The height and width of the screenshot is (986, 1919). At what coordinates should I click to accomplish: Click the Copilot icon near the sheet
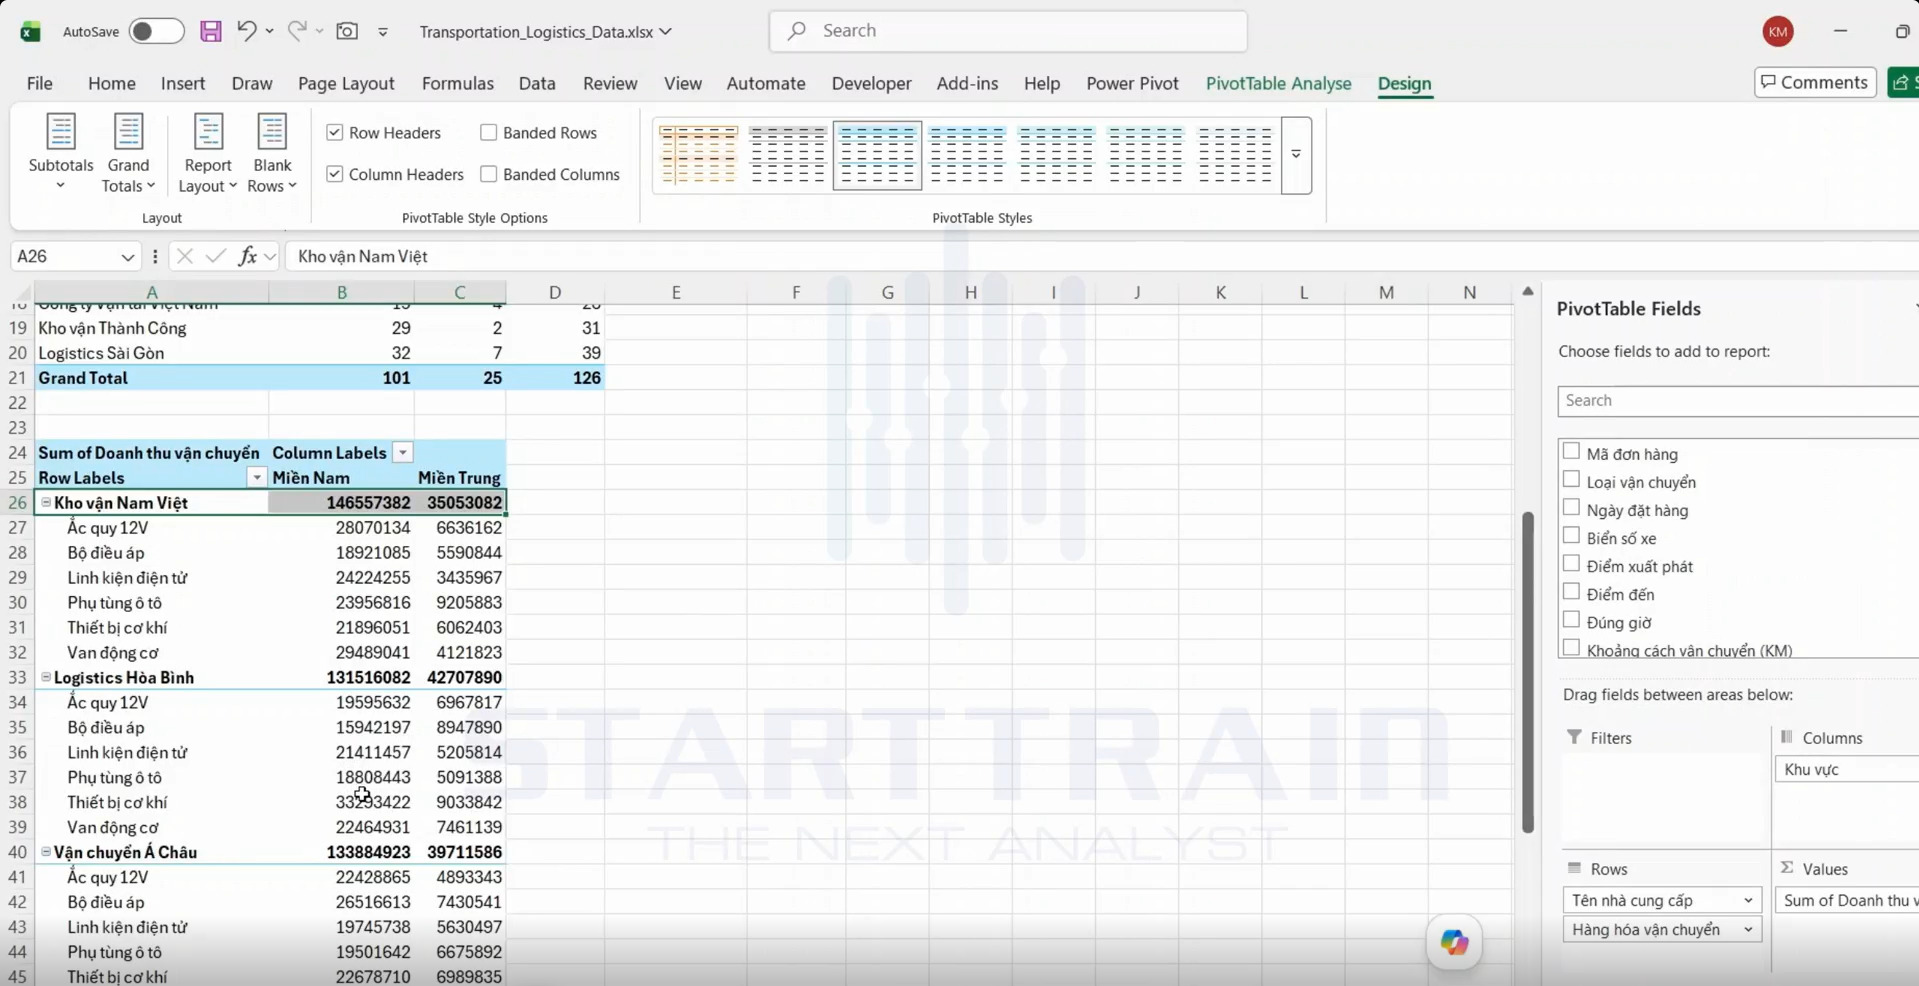pos(1454,941)
